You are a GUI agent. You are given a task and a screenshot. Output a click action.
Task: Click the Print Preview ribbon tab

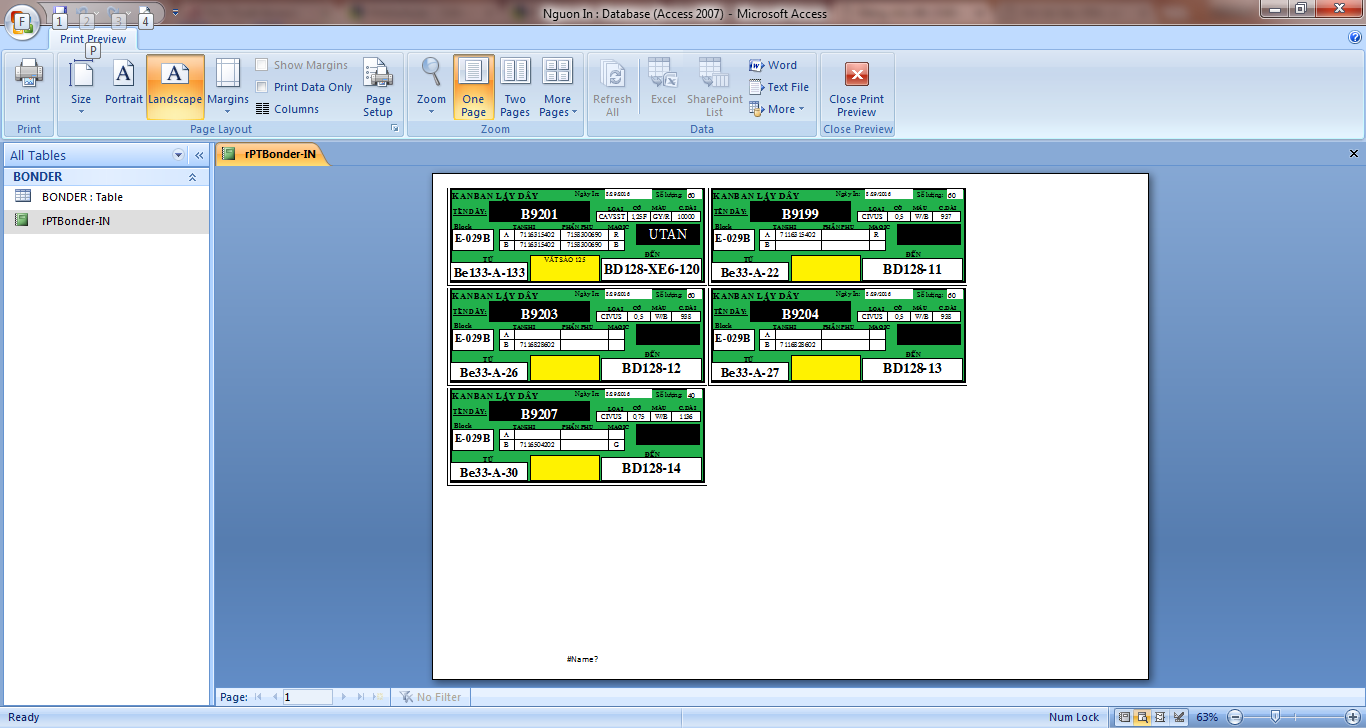tap(93, 39)
